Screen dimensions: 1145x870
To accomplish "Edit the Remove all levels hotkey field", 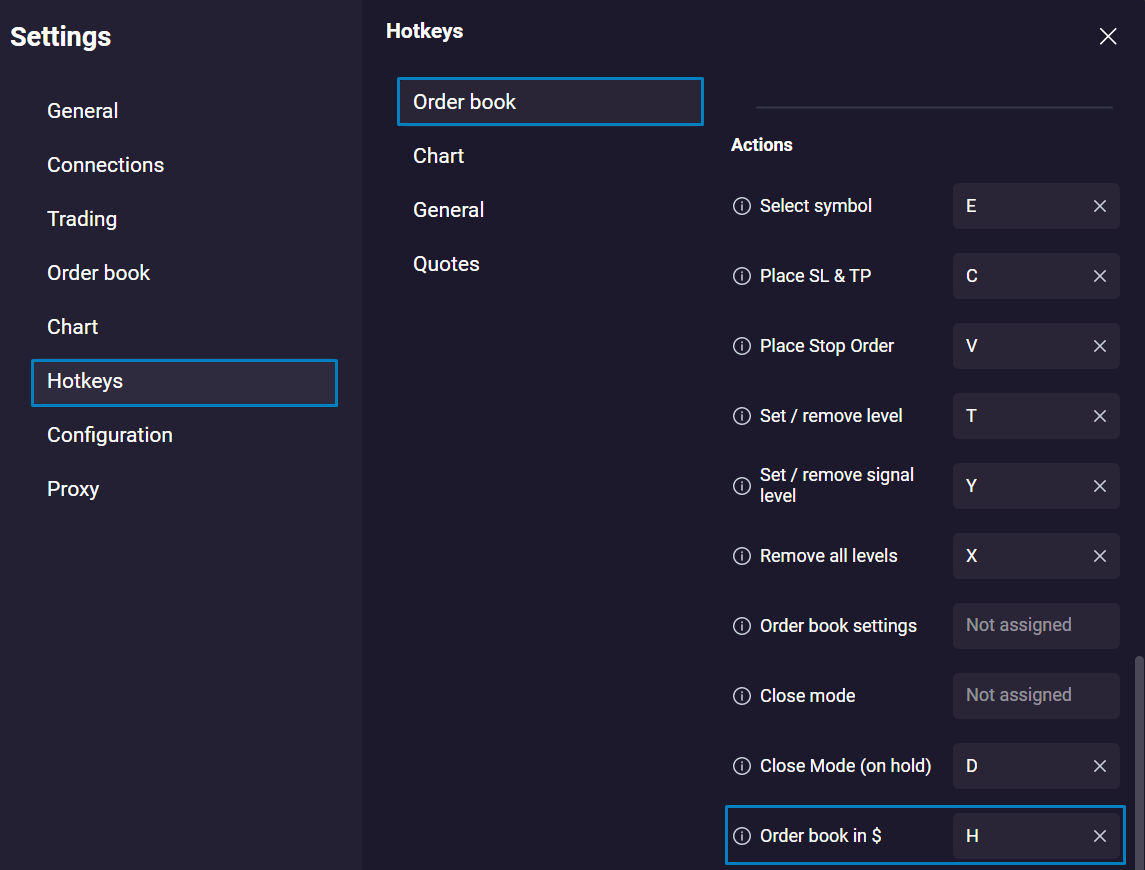I will (x=1035, y=556).
